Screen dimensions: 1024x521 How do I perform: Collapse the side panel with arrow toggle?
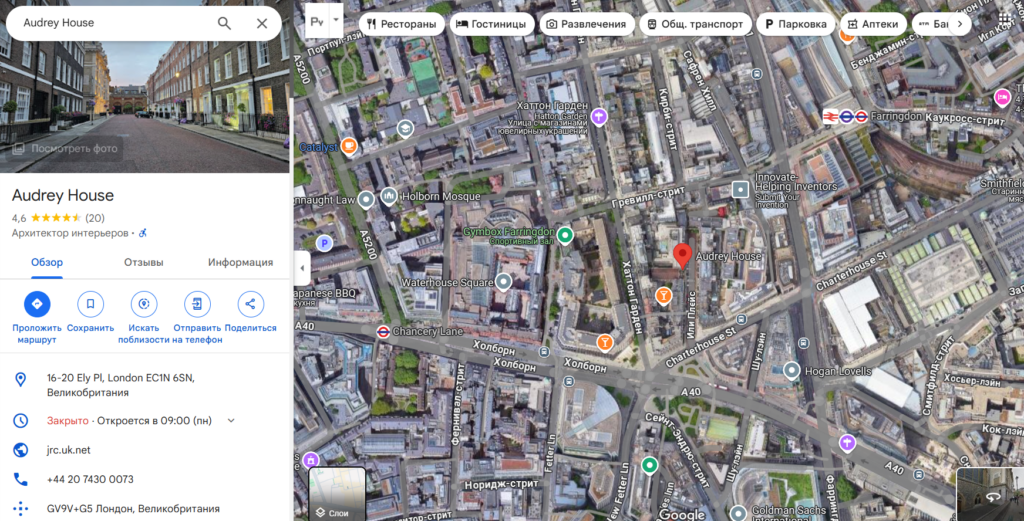click(x=303, y=268)
